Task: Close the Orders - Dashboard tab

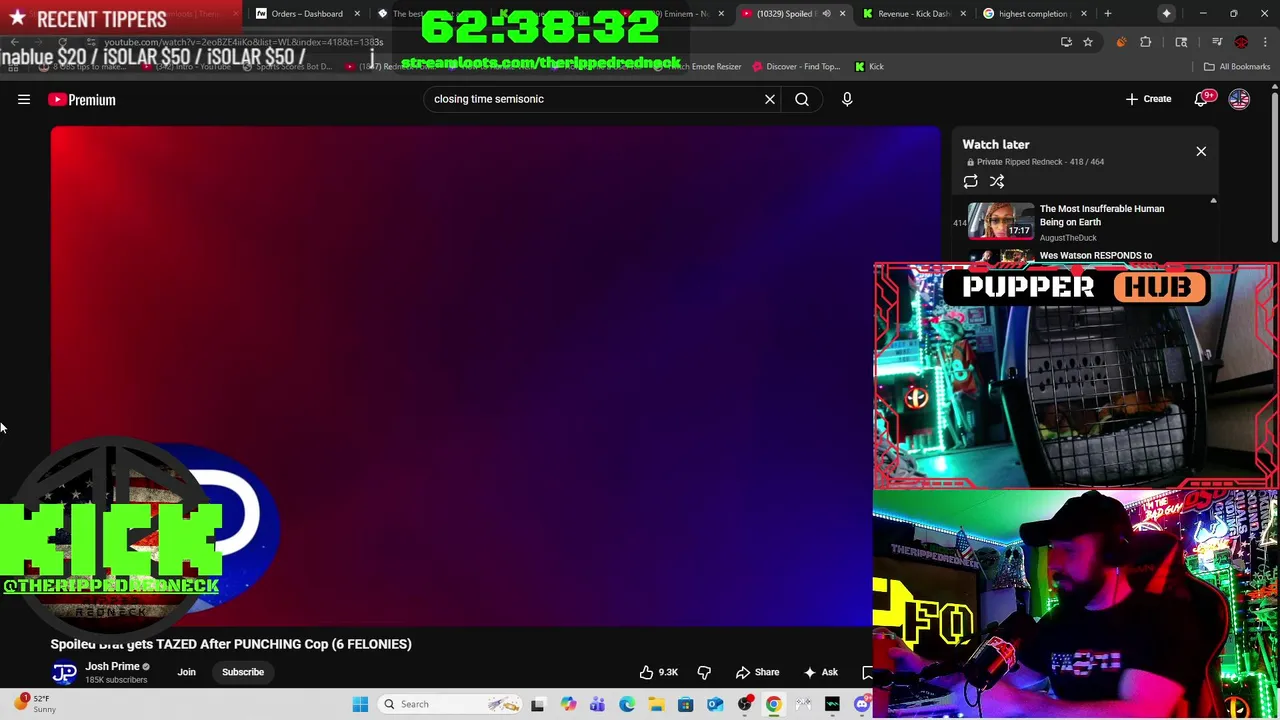Action: click(x=357, y=14)
